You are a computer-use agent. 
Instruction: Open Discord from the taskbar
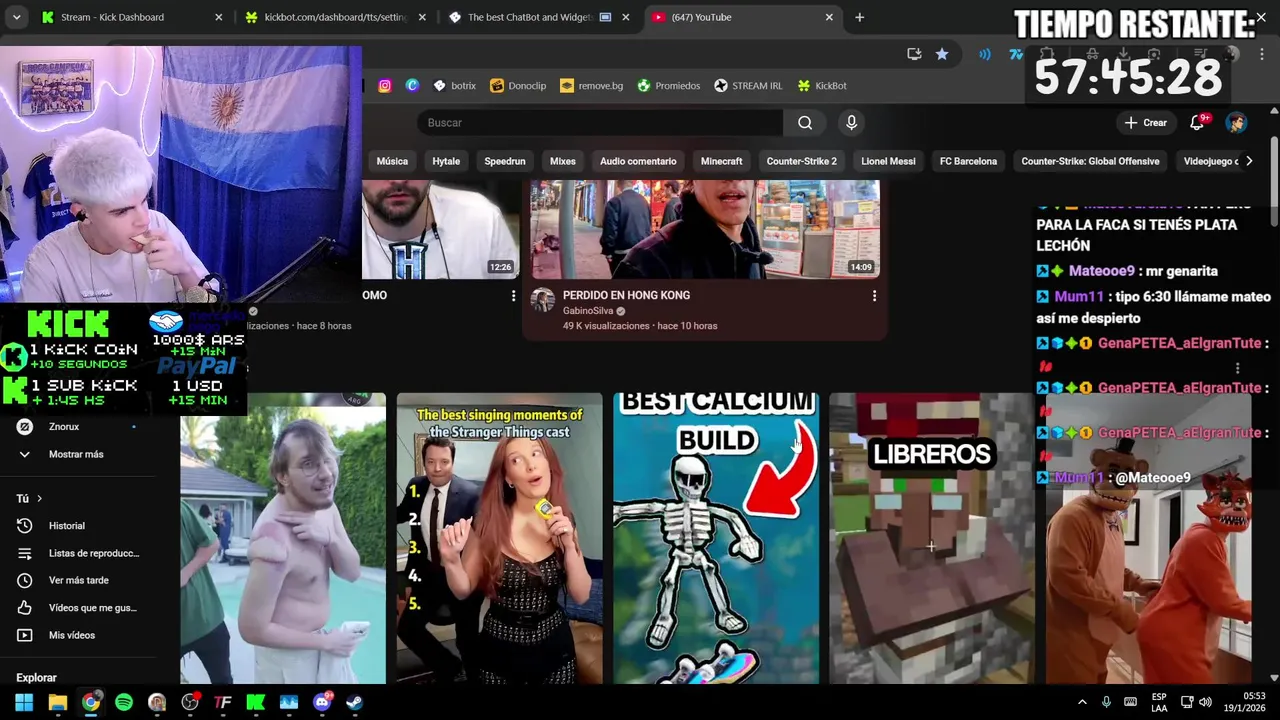pos(322,702)
